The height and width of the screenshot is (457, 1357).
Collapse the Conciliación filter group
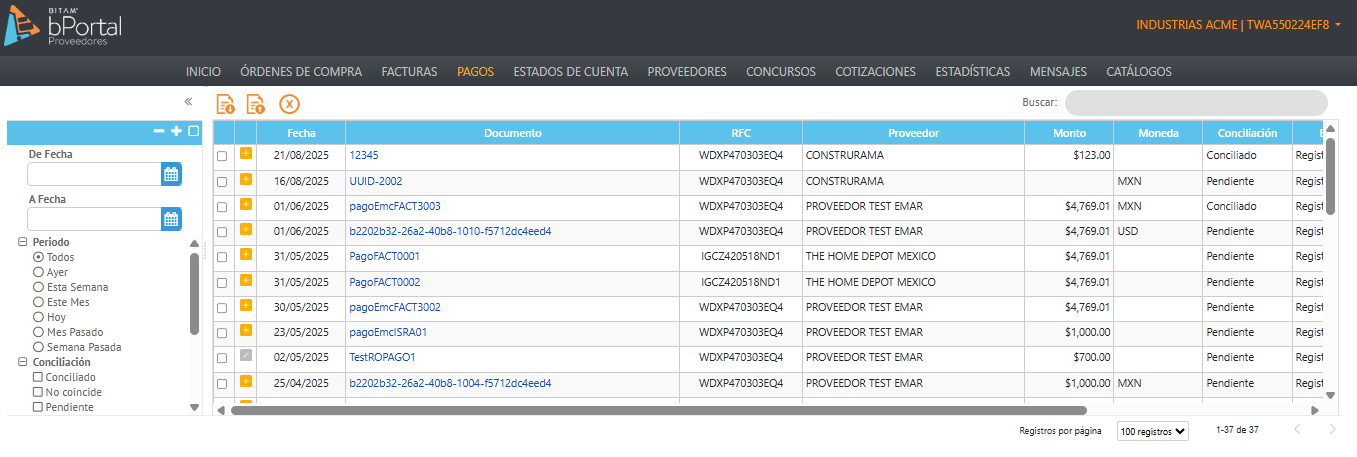click(x=23, y=362)
